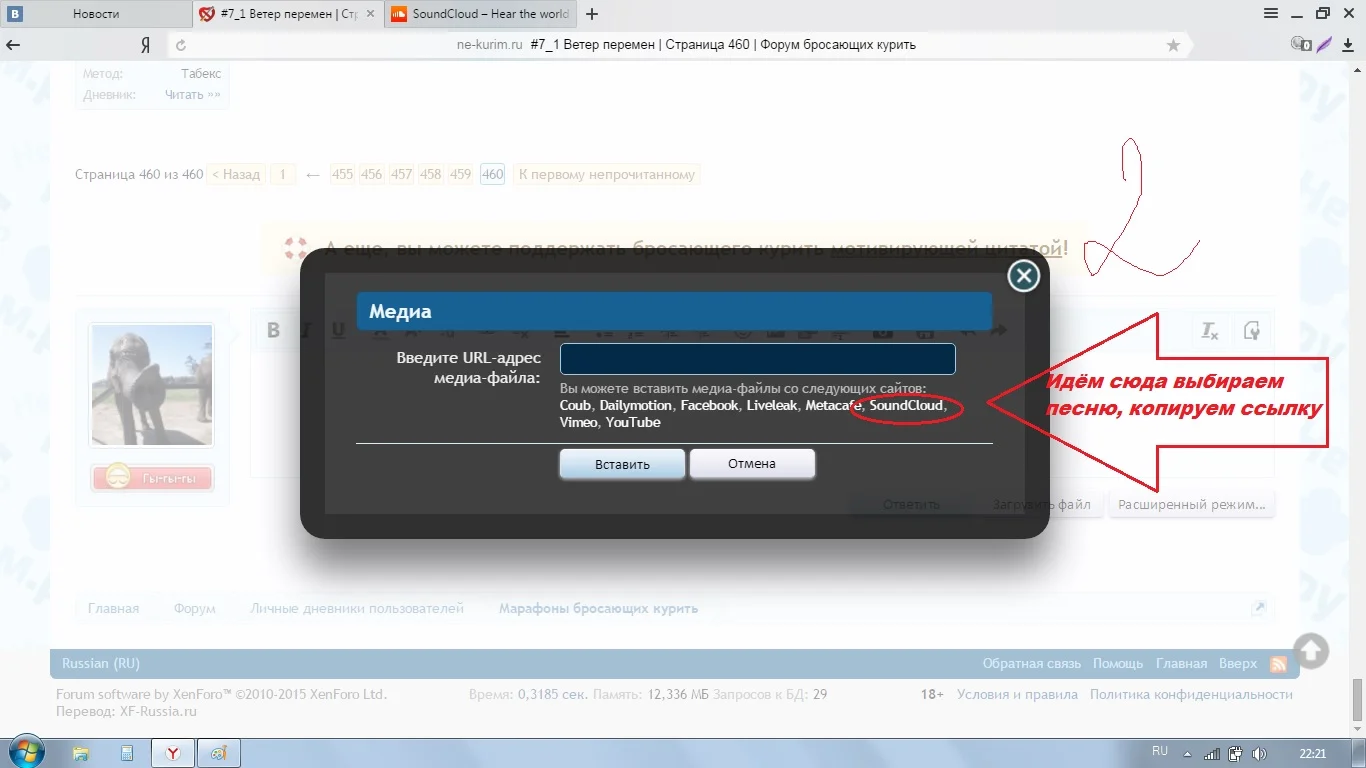Click the Yandex Browser taskbar icon
Screen dimensions: 1366x768
click(173, 753)
